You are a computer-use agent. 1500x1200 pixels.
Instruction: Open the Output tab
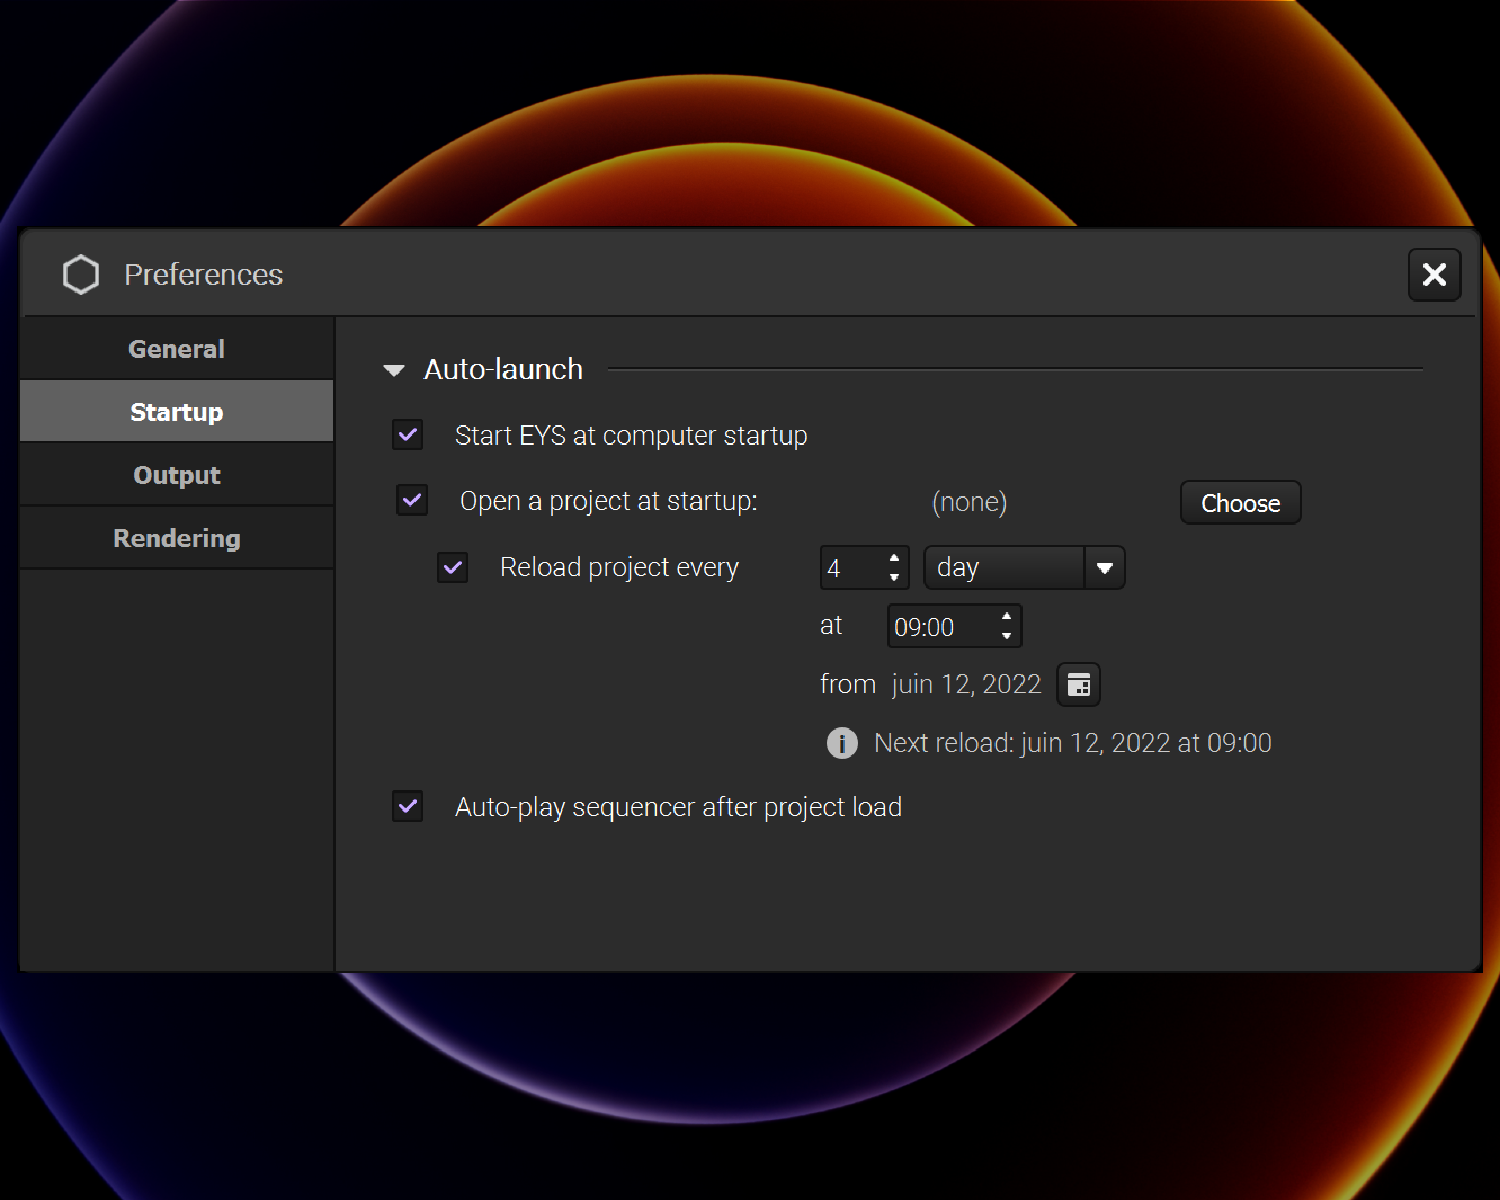177,475
